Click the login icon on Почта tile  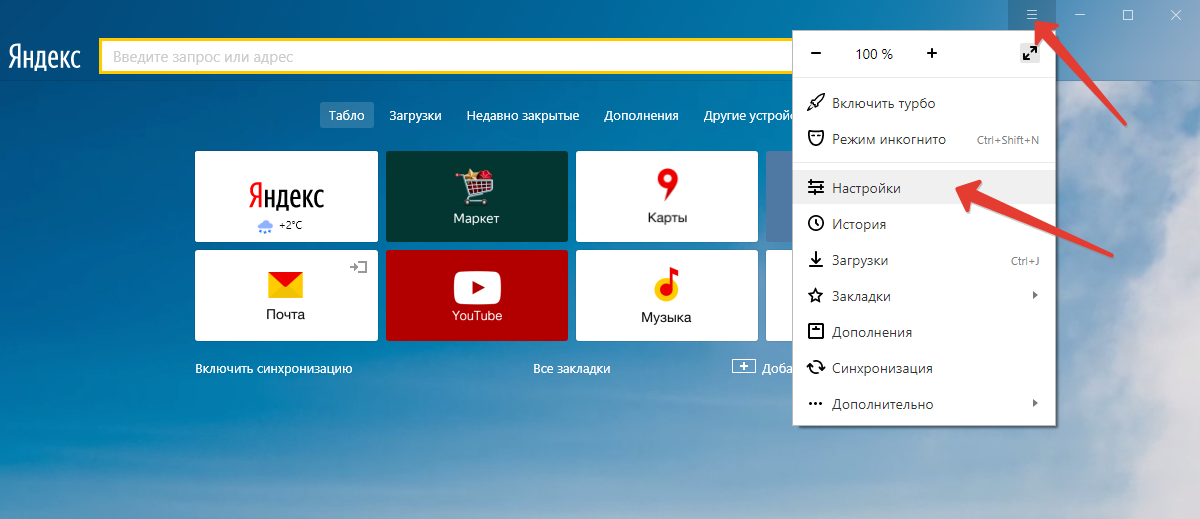click(358, 267)
